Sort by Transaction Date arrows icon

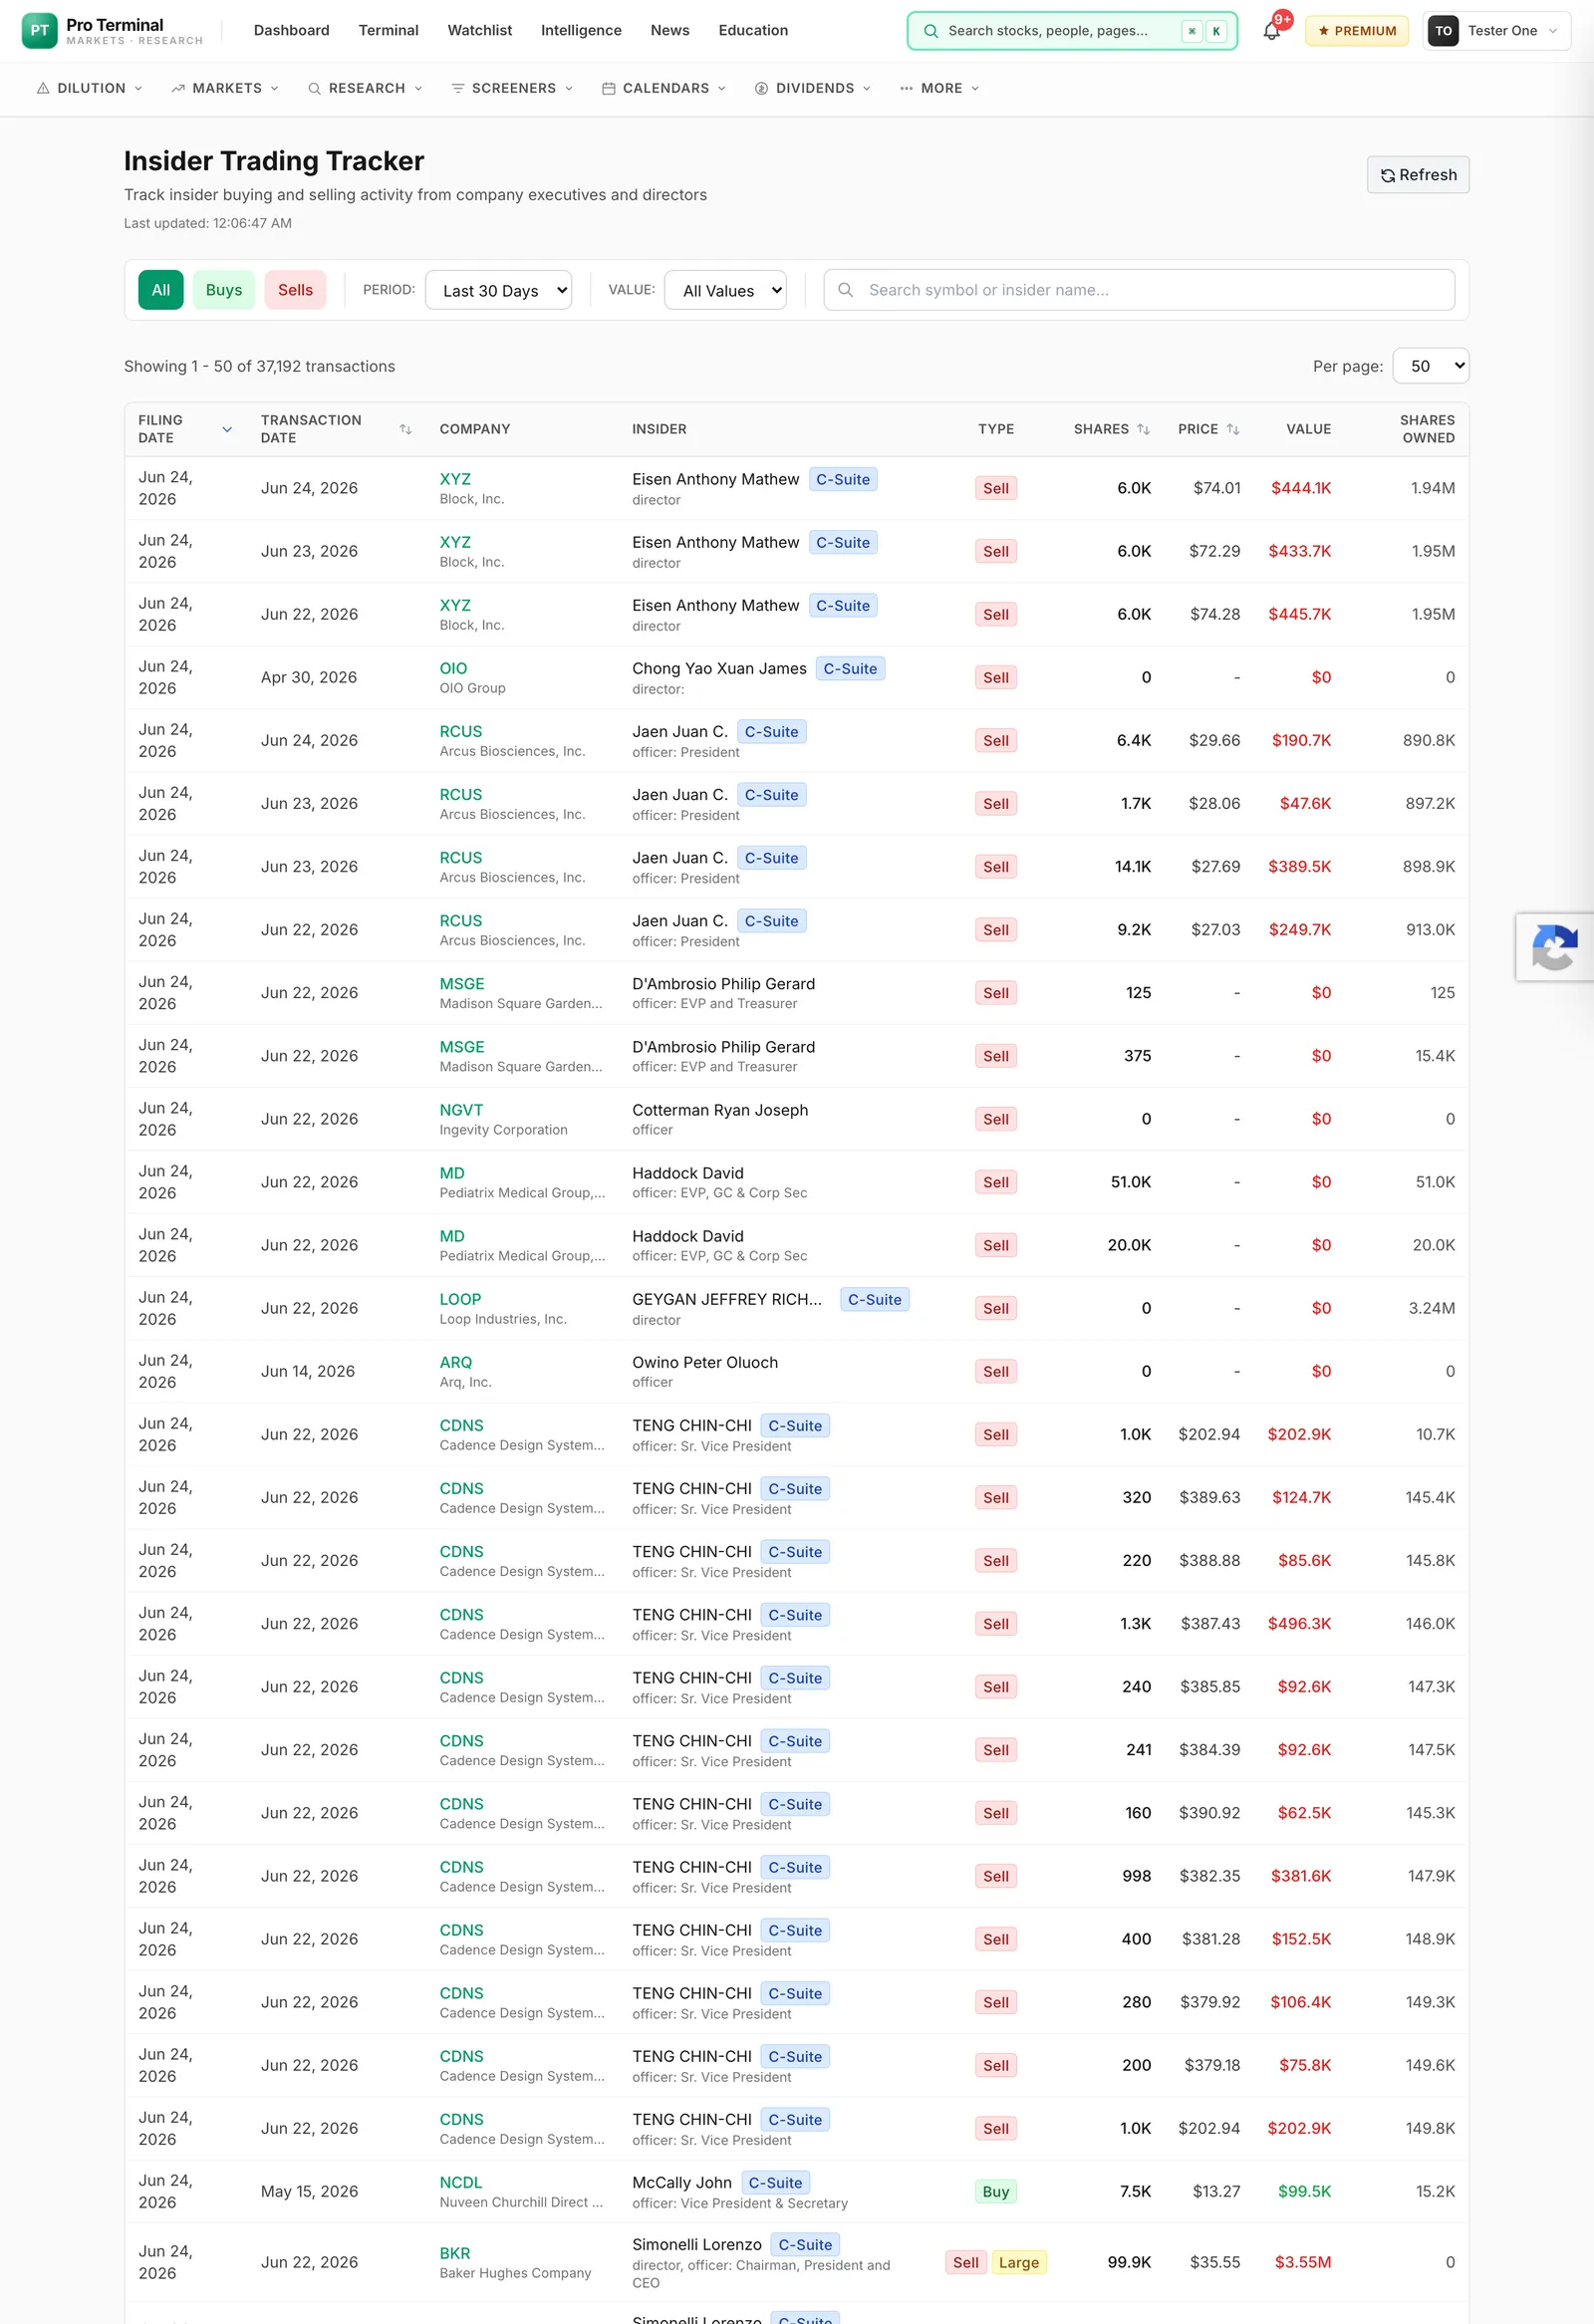pyautogui.click(x=405, y=429)
